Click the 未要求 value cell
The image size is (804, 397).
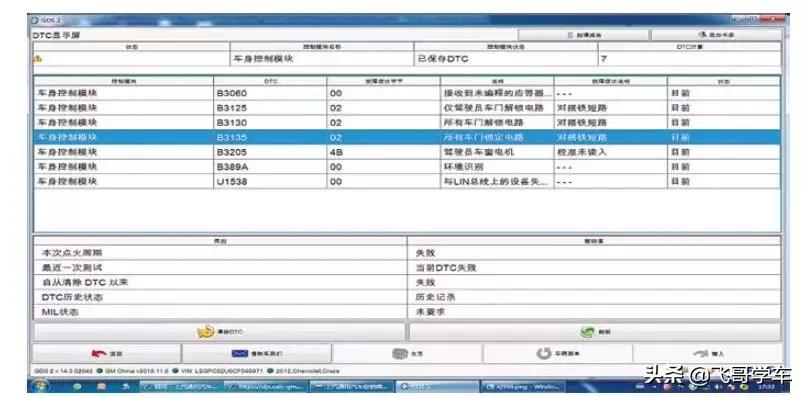click(594, 312)
